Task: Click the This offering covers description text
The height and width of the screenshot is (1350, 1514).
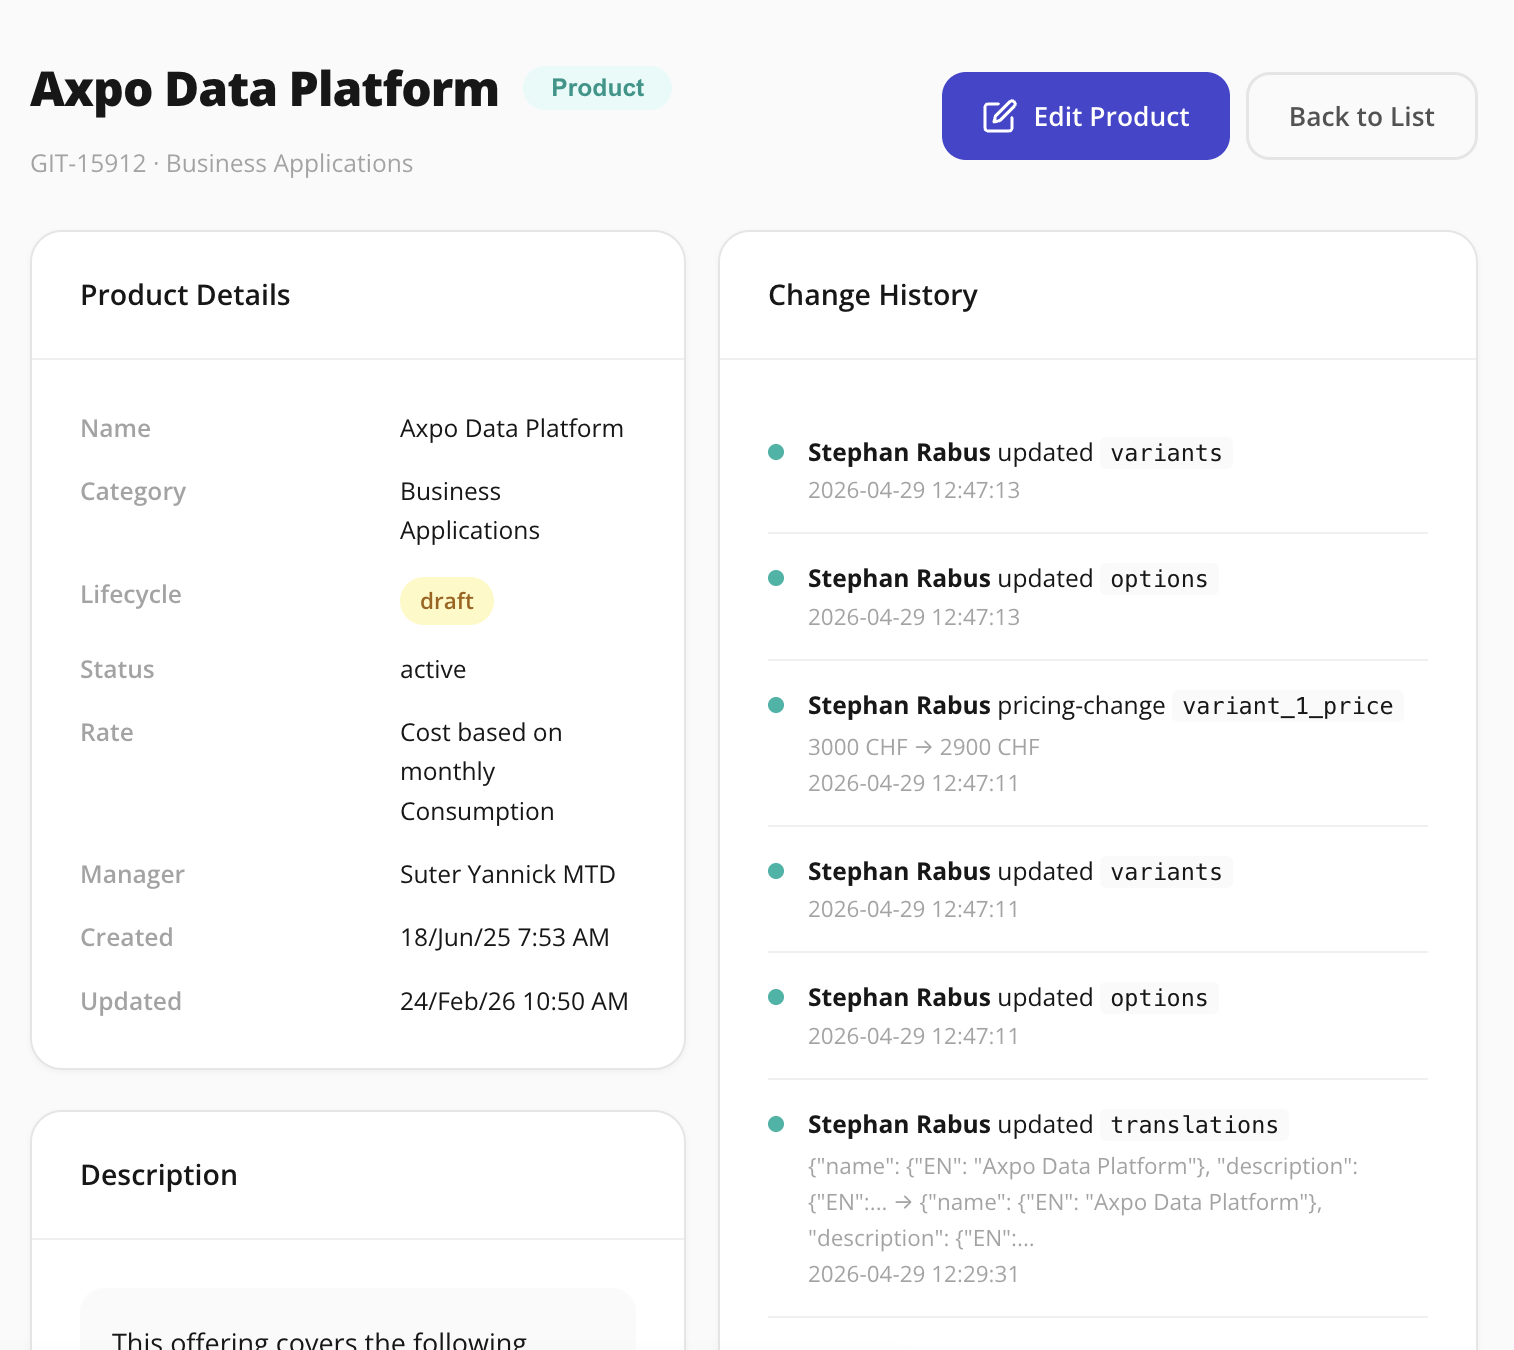Action: [x=319, y=1339]
